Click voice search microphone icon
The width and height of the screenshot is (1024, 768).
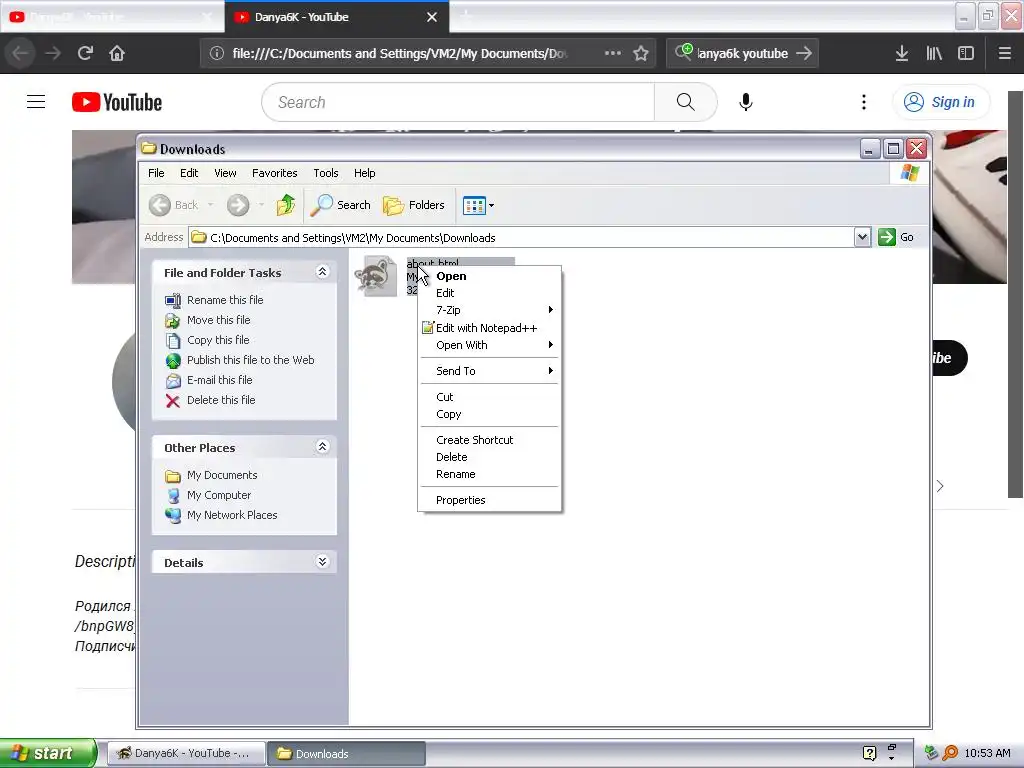(746, 102)
